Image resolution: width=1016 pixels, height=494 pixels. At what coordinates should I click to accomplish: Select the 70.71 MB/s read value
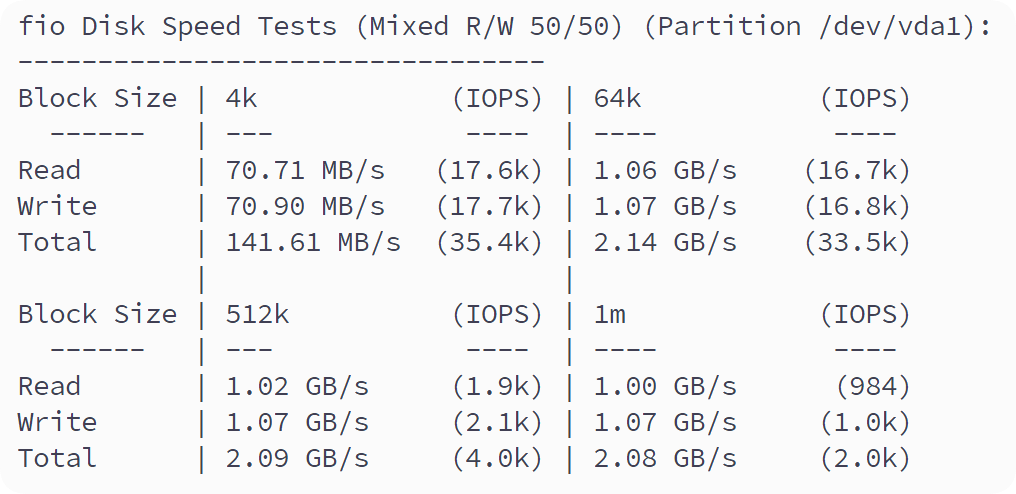[x=305, y=170]
